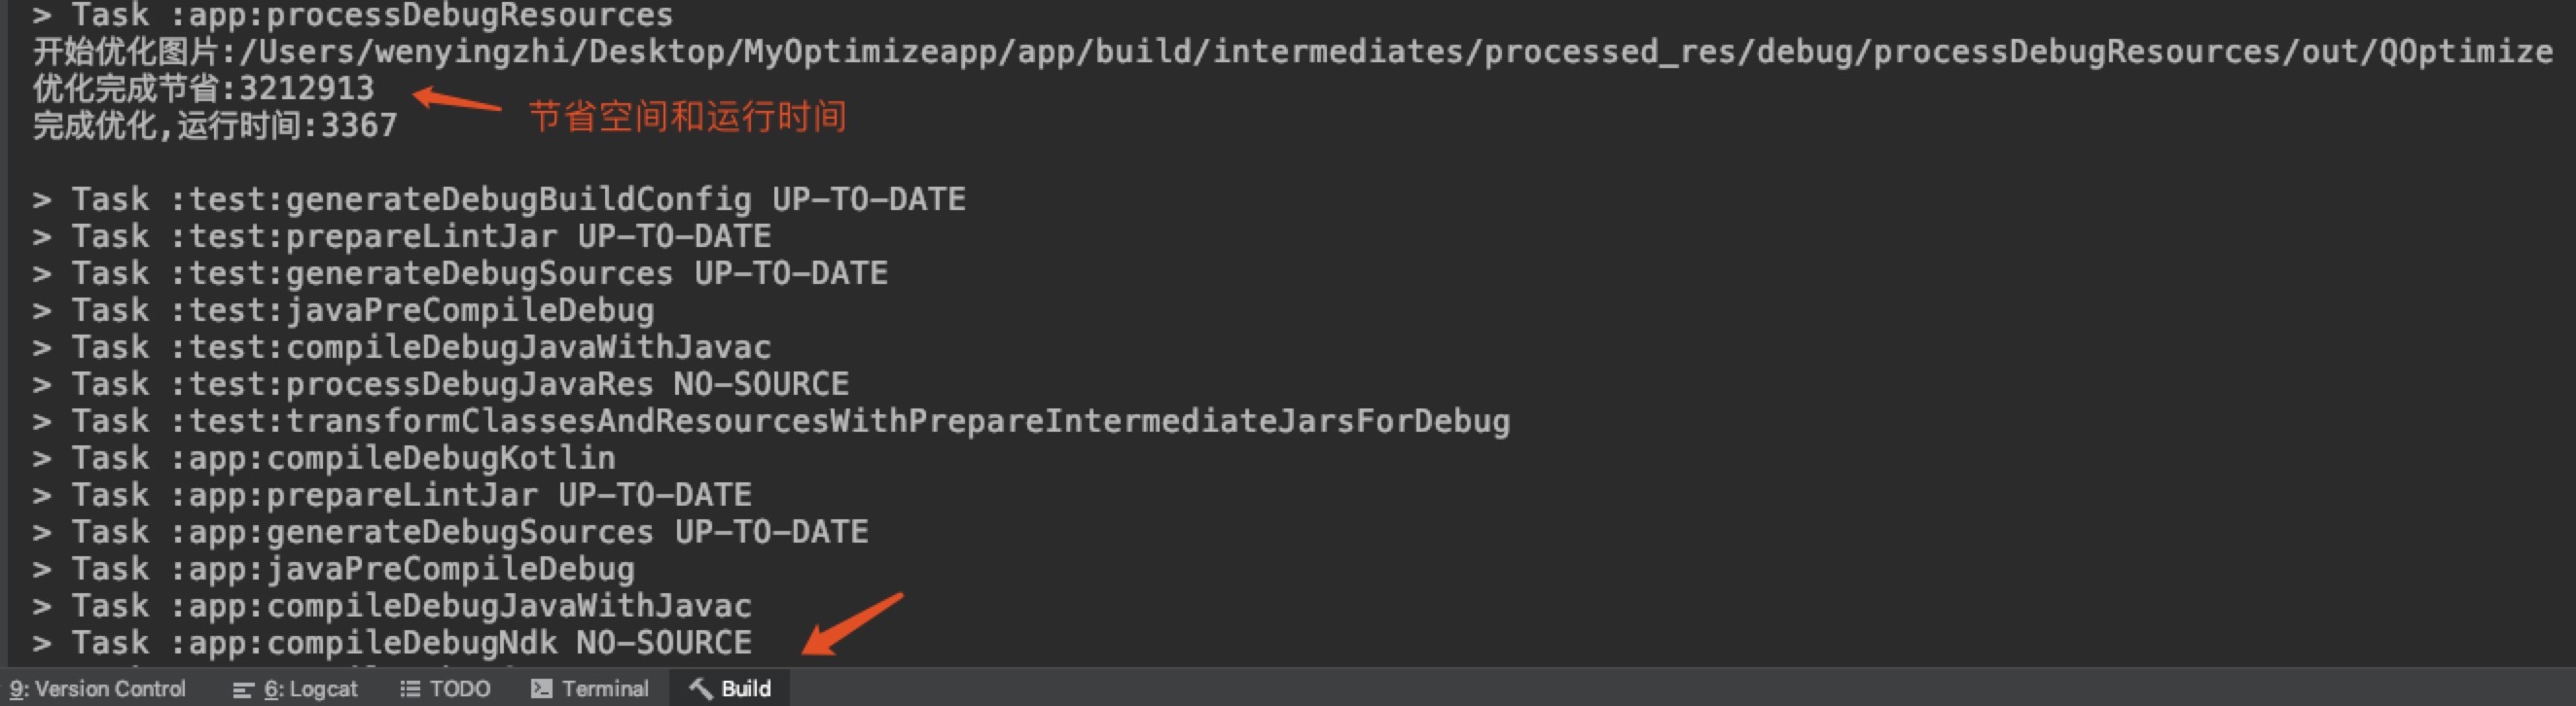This screenshot has width=2576, height=706.
Task: Click the Terminal prompt icon
Action: click(541, 689)
